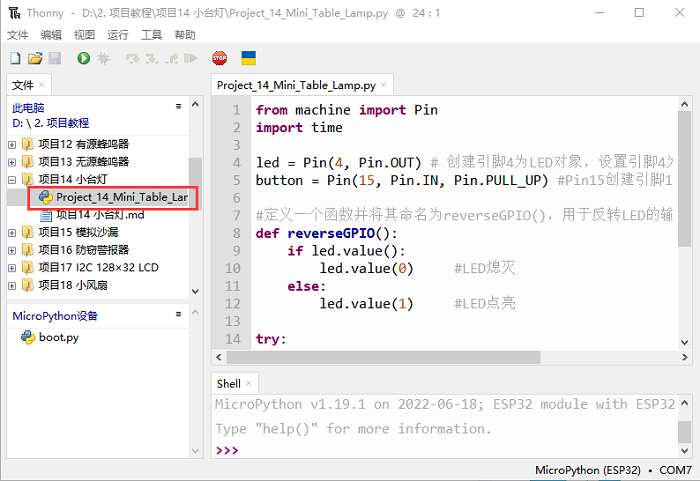700x481 pixels.
Task: Select the 项目14 小台灯.md file
Action: 100,214
